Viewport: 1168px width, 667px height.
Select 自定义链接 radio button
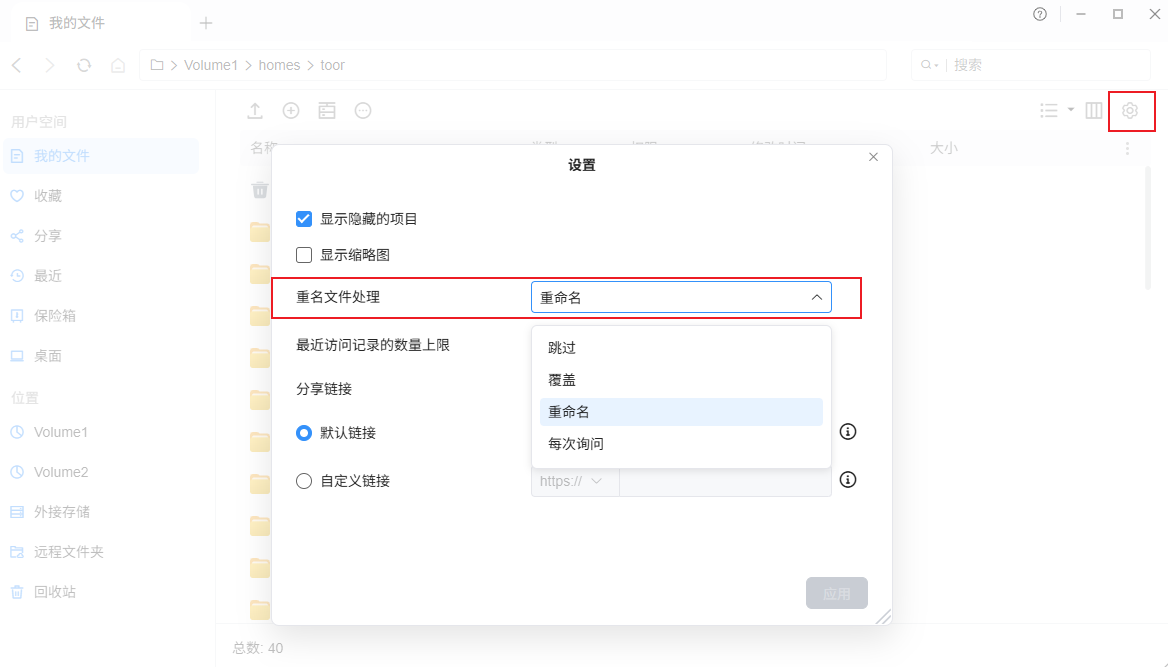click(x=304, y=481)
